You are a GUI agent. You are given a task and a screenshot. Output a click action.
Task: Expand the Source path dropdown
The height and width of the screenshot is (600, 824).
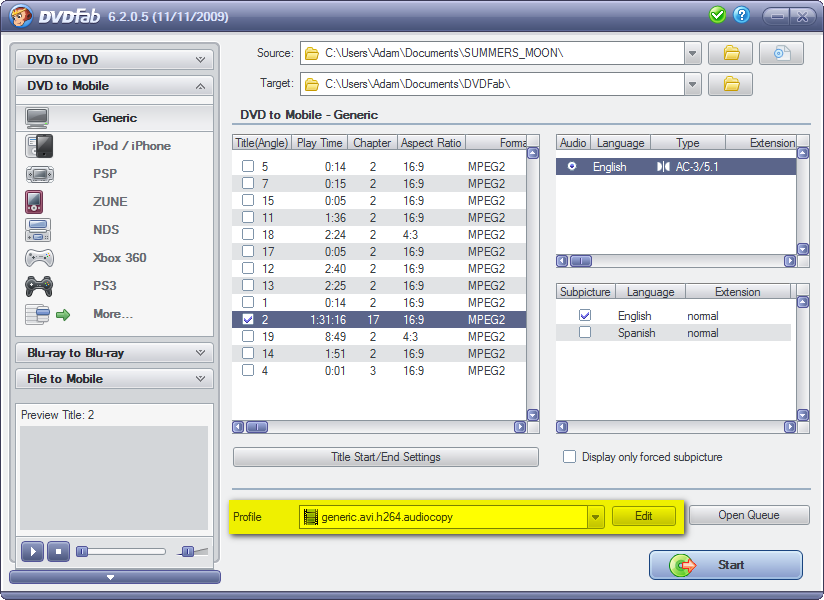pos(693,53)
